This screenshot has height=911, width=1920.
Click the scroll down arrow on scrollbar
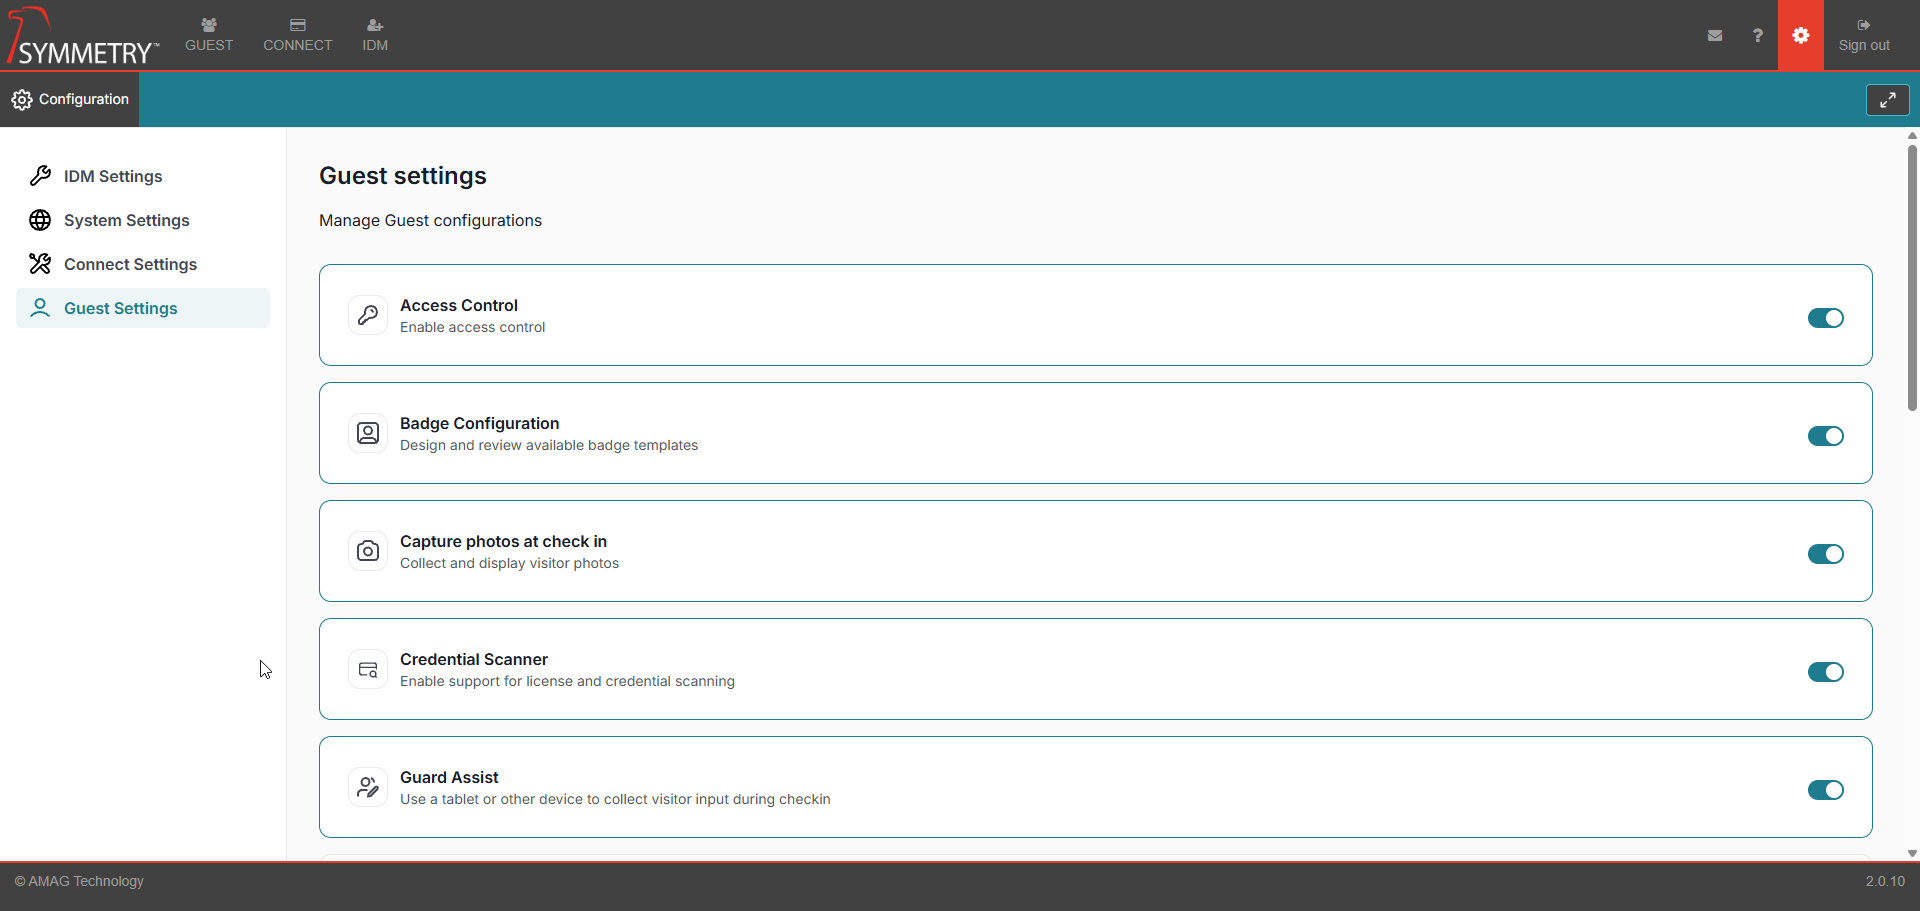1912,853
